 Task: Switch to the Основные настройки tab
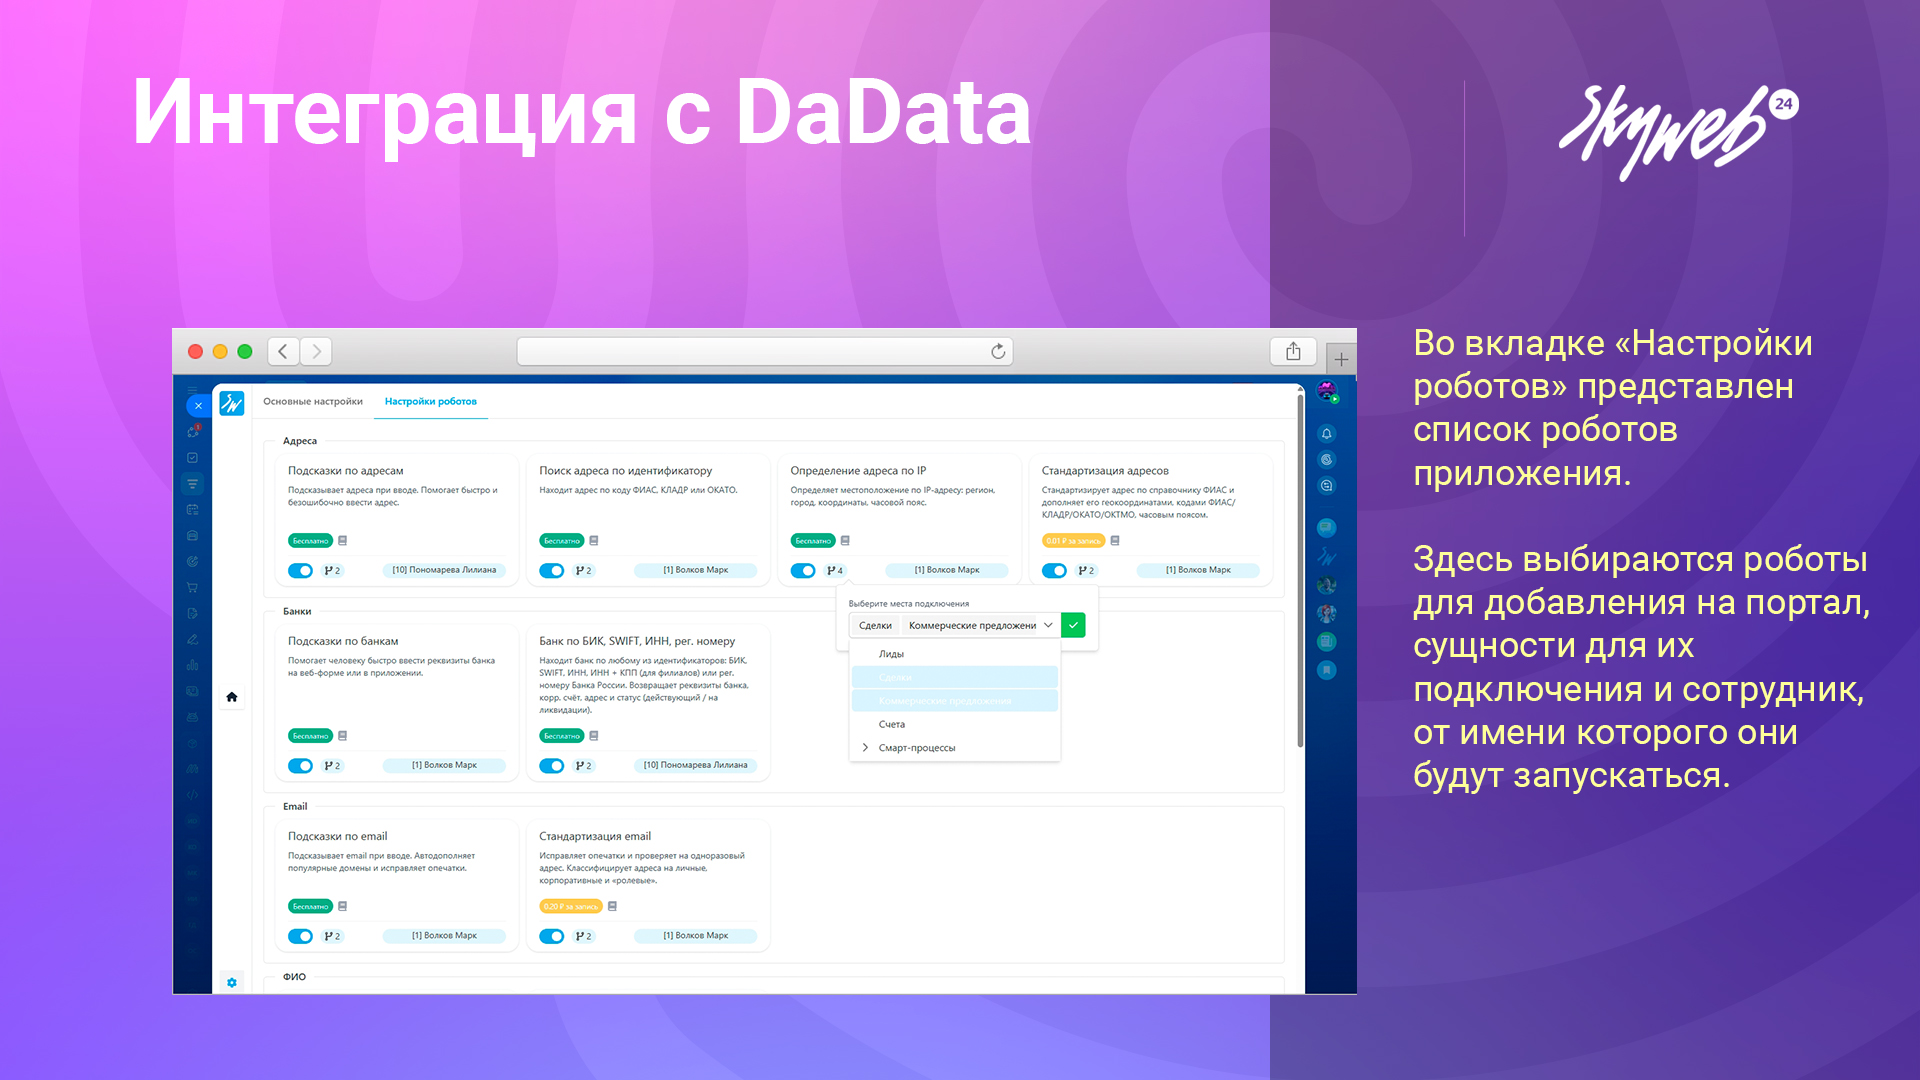coord(312,401)
